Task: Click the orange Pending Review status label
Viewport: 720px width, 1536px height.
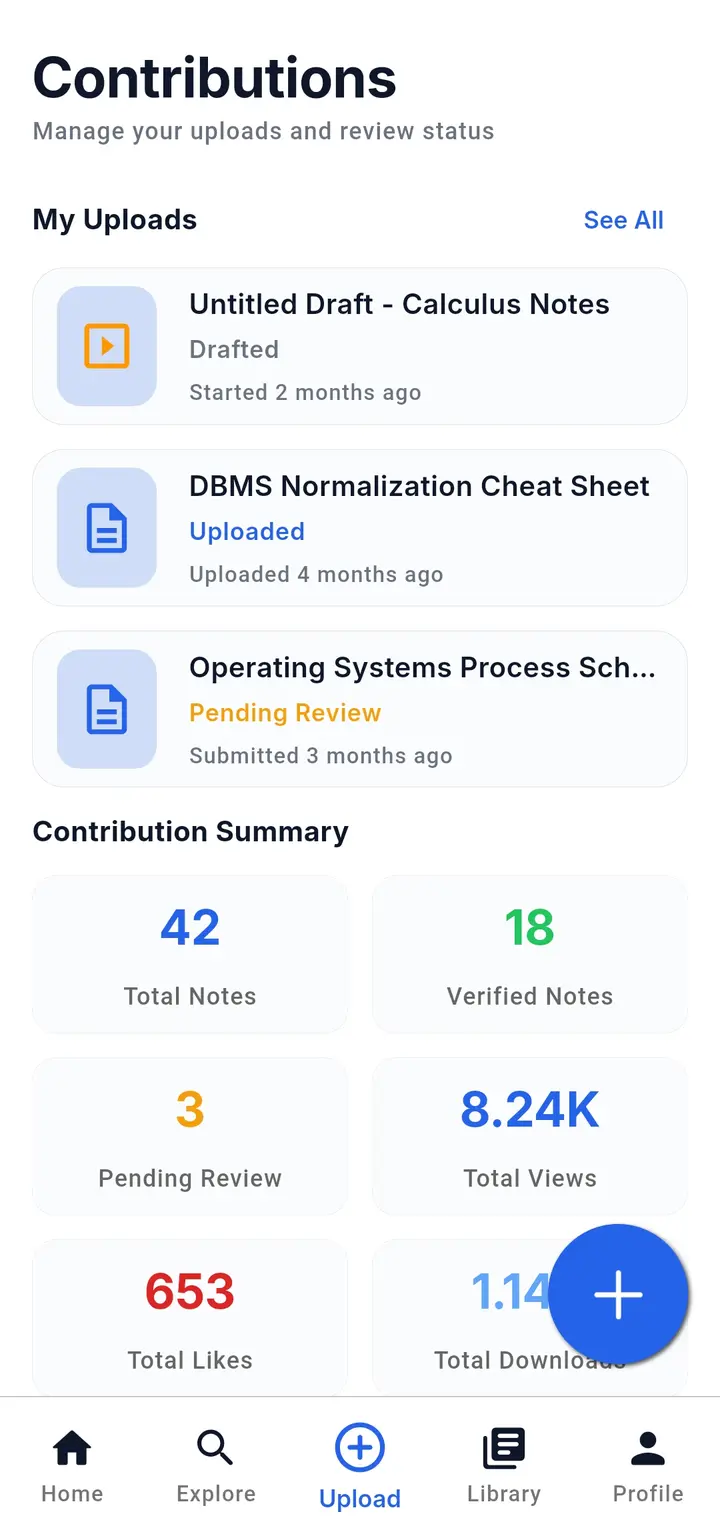Action: tap(285, 713)
